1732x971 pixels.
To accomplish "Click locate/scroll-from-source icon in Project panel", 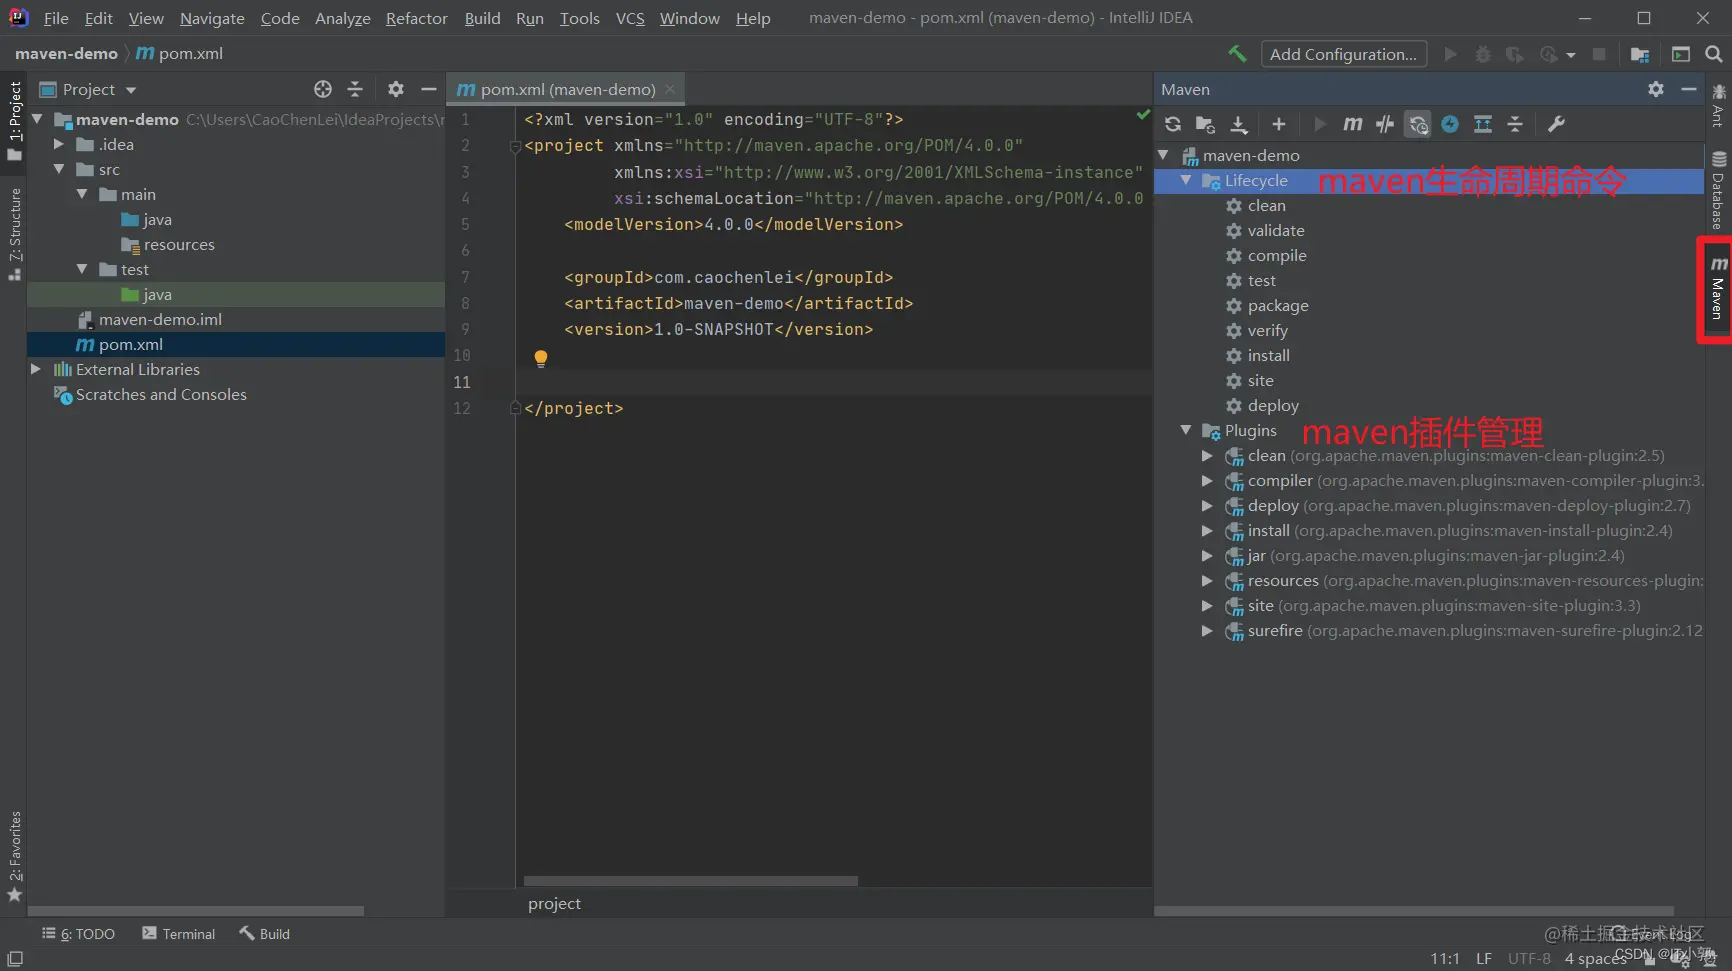I will coord(322,89).
